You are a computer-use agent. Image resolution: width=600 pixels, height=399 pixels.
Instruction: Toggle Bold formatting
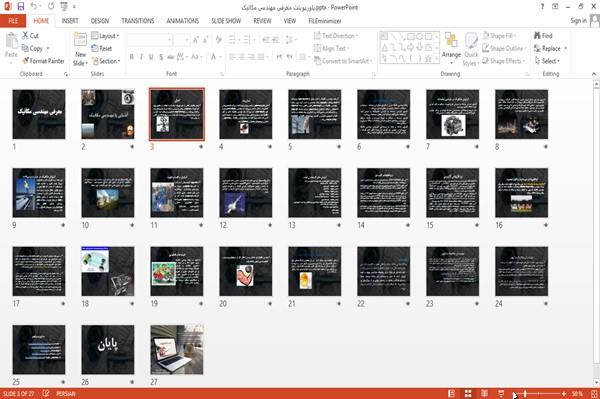(132, 57)
